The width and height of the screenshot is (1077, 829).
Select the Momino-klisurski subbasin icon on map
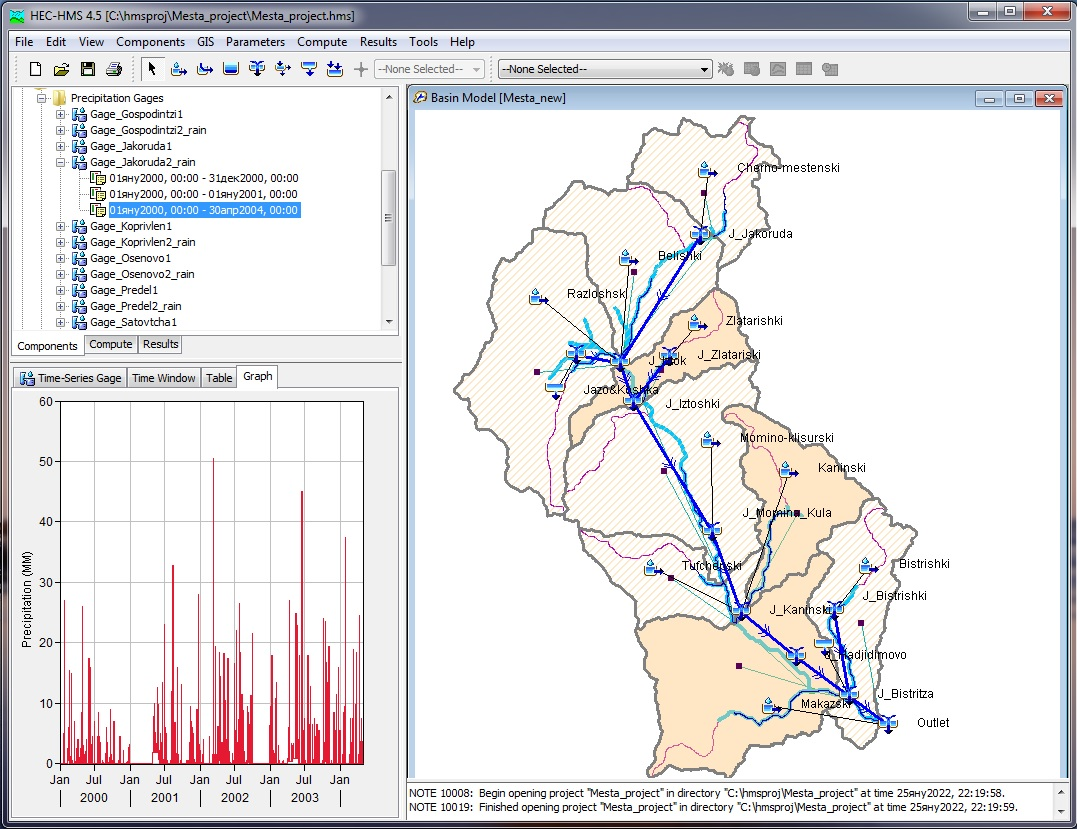coord(710,440)
